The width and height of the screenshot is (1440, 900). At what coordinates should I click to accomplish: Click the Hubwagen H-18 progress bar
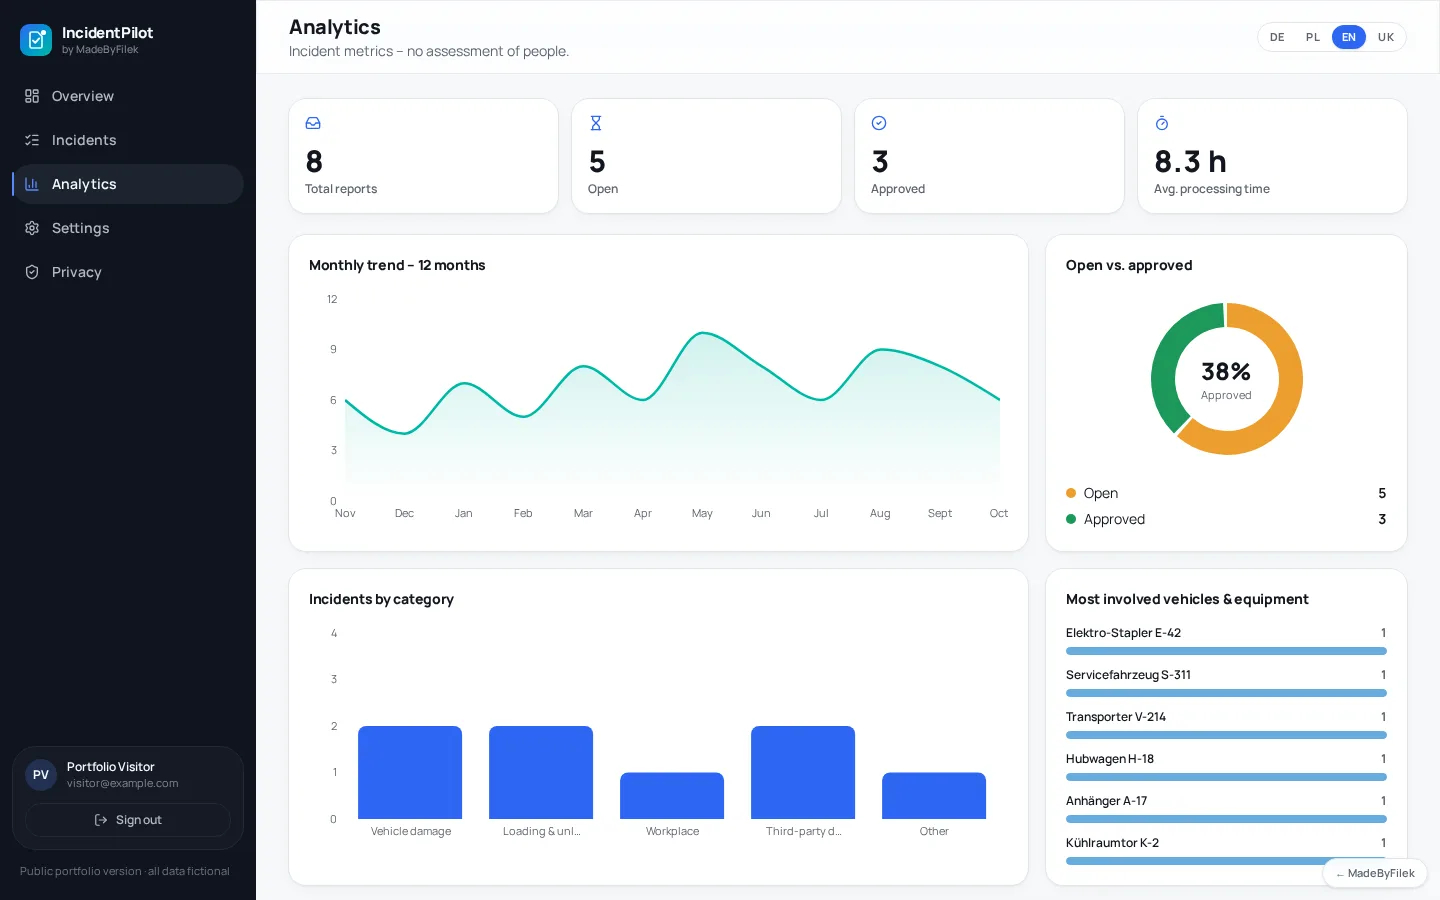tap(1226, 777)
